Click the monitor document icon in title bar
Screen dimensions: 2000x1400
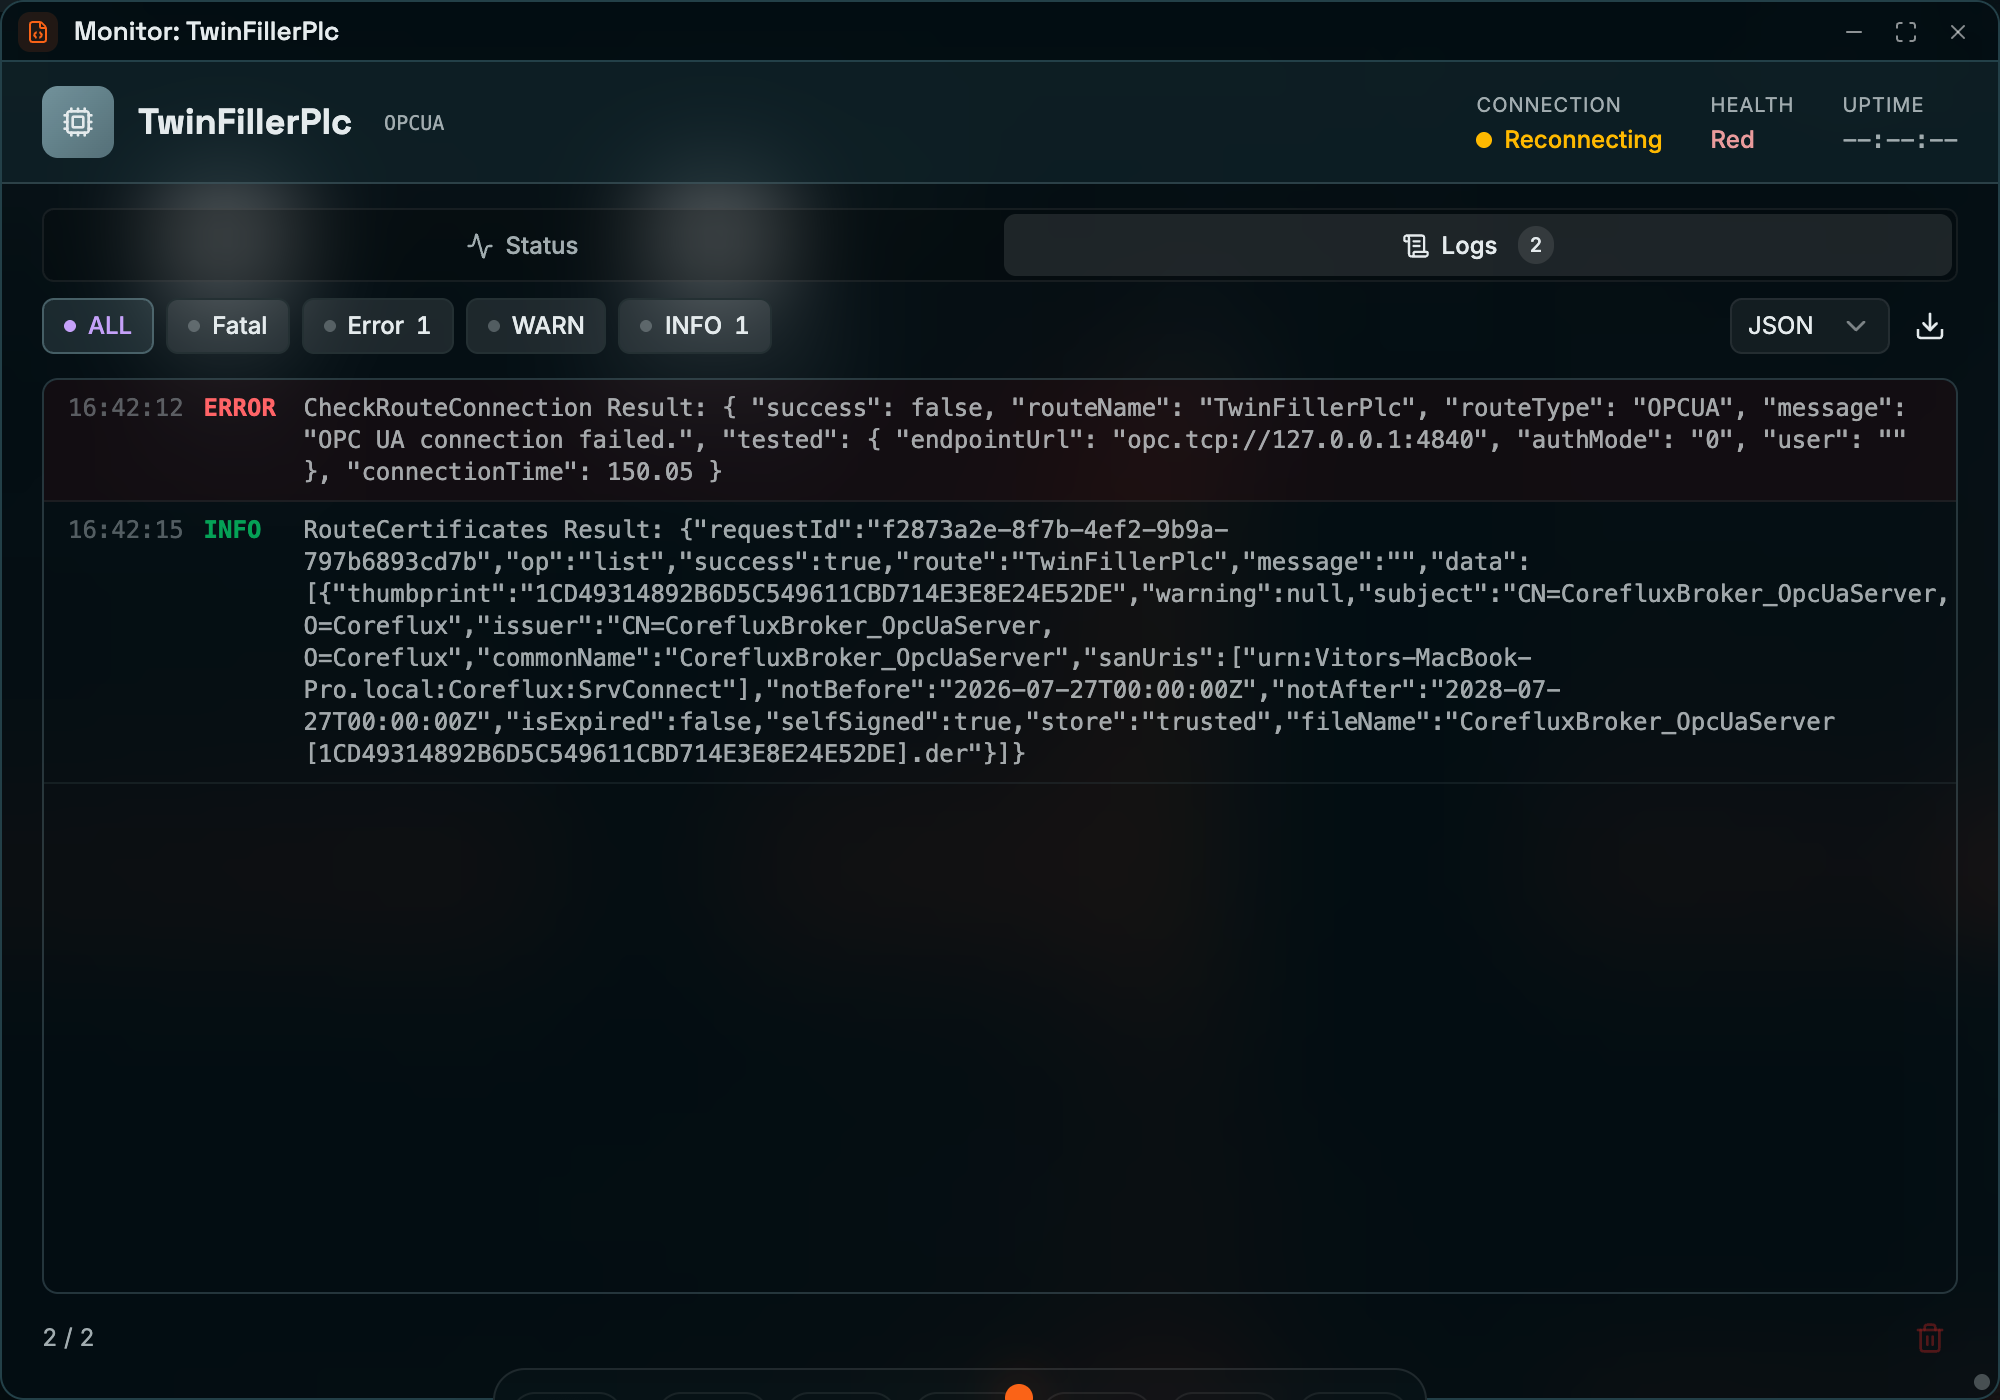tap(38, 32)
